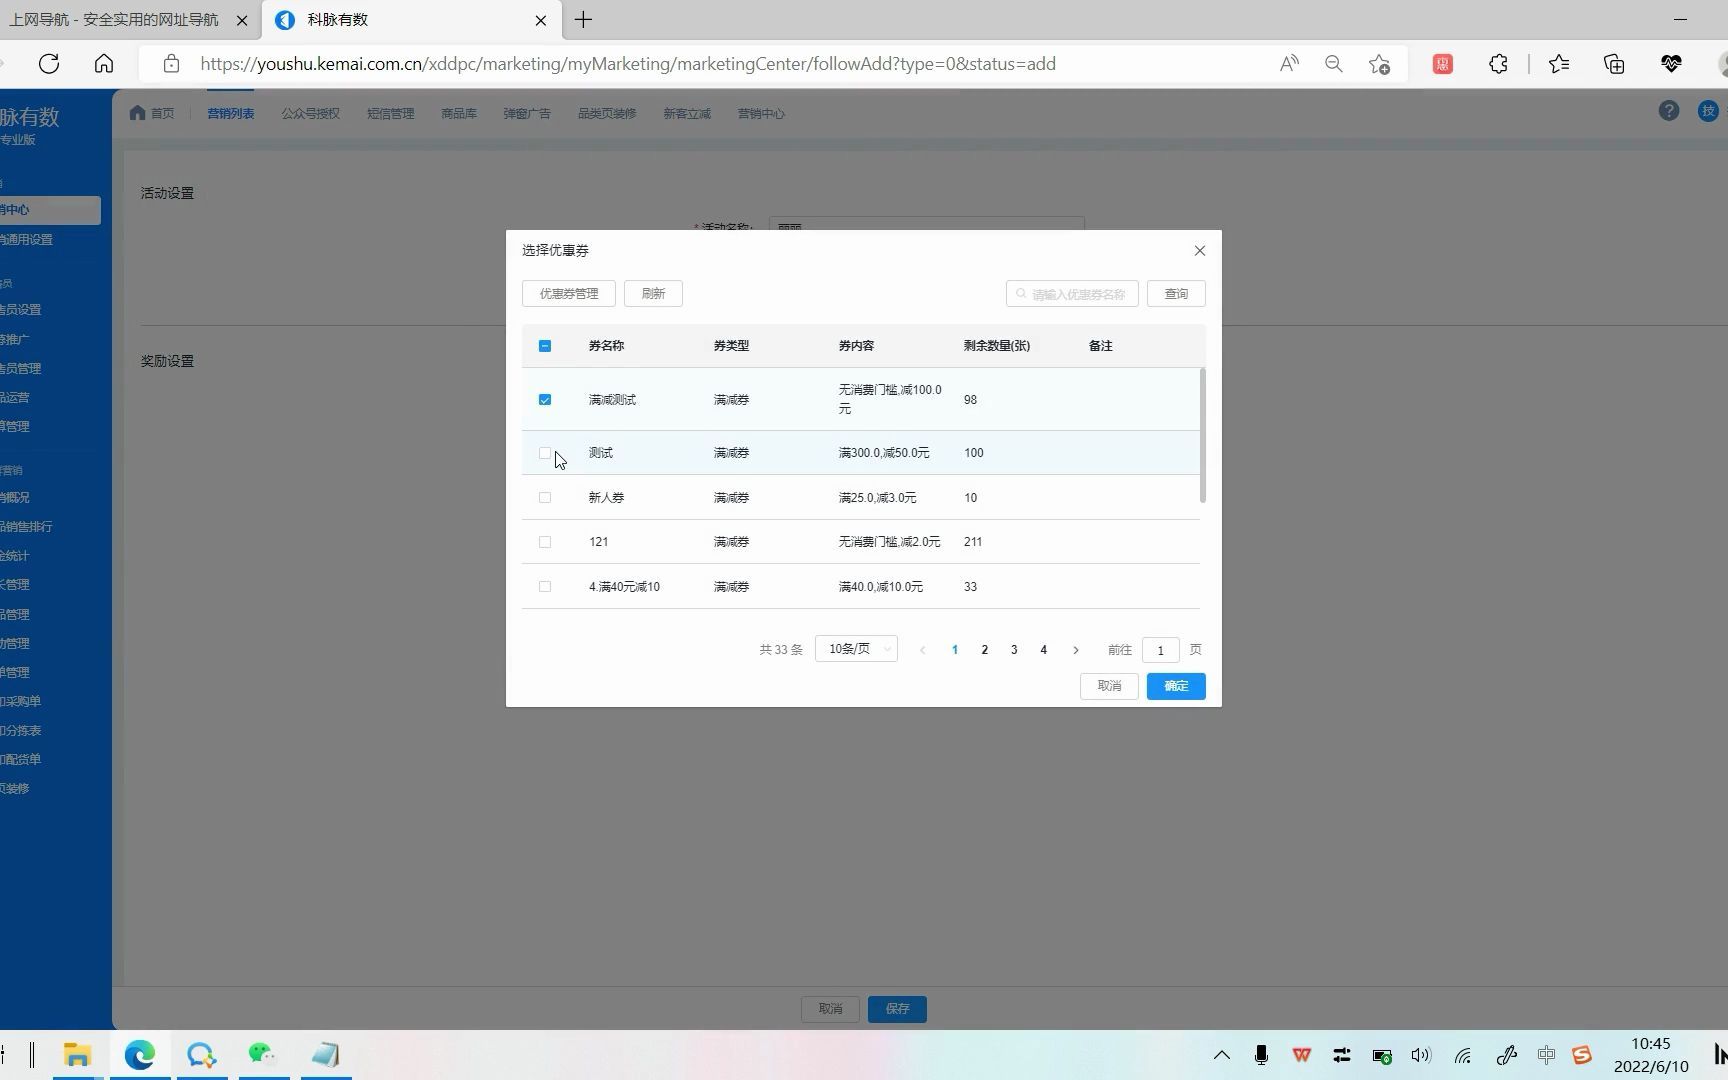Open the taskbar clock showing 10:45
The width and height of the screenshot is (1728, 1080).
click(1651, 1055)
